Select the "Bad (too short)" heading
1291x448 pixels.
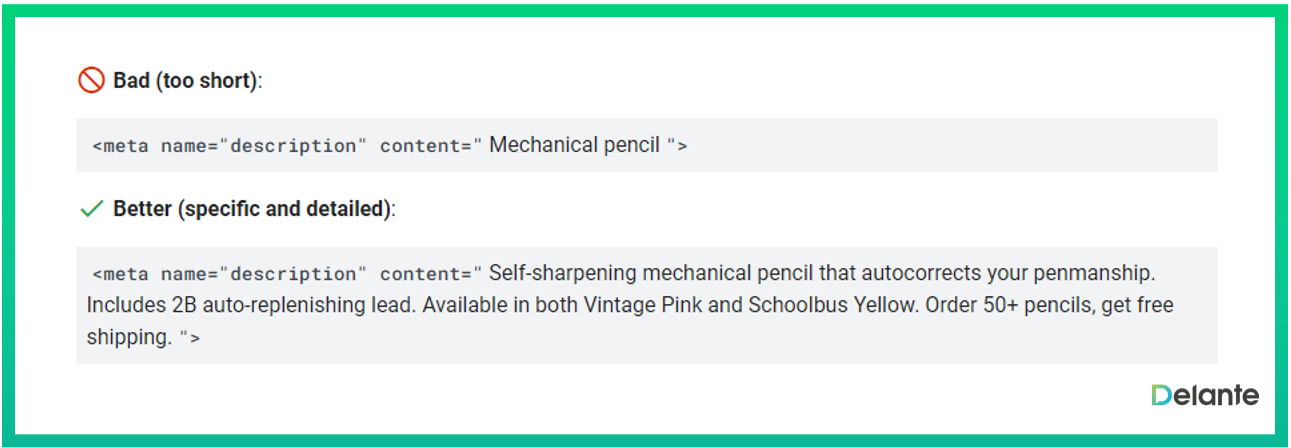coord(186,81)
